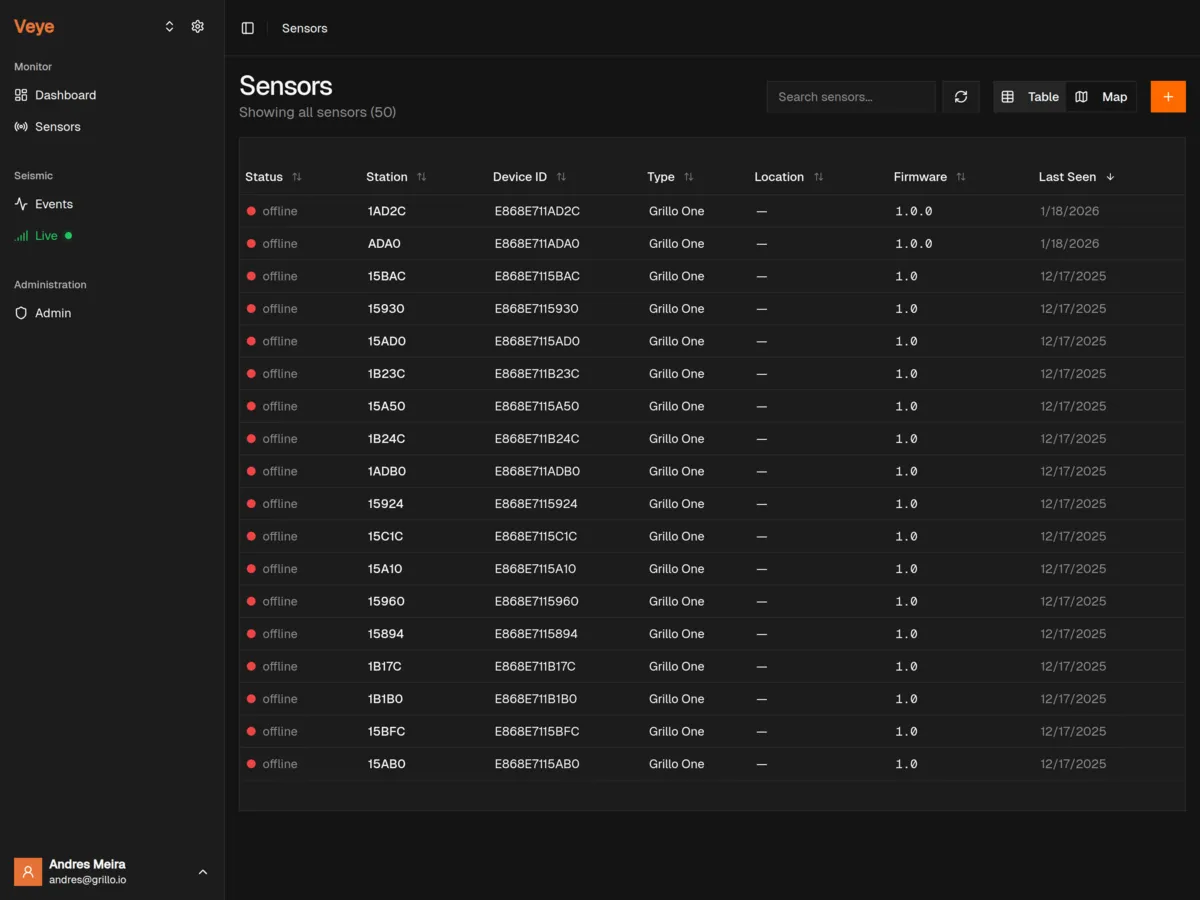The height and width of the screenshot is (900, 1200).
Task: Collapse the Andres Meira account menu
Action: (x=203, y=871)
